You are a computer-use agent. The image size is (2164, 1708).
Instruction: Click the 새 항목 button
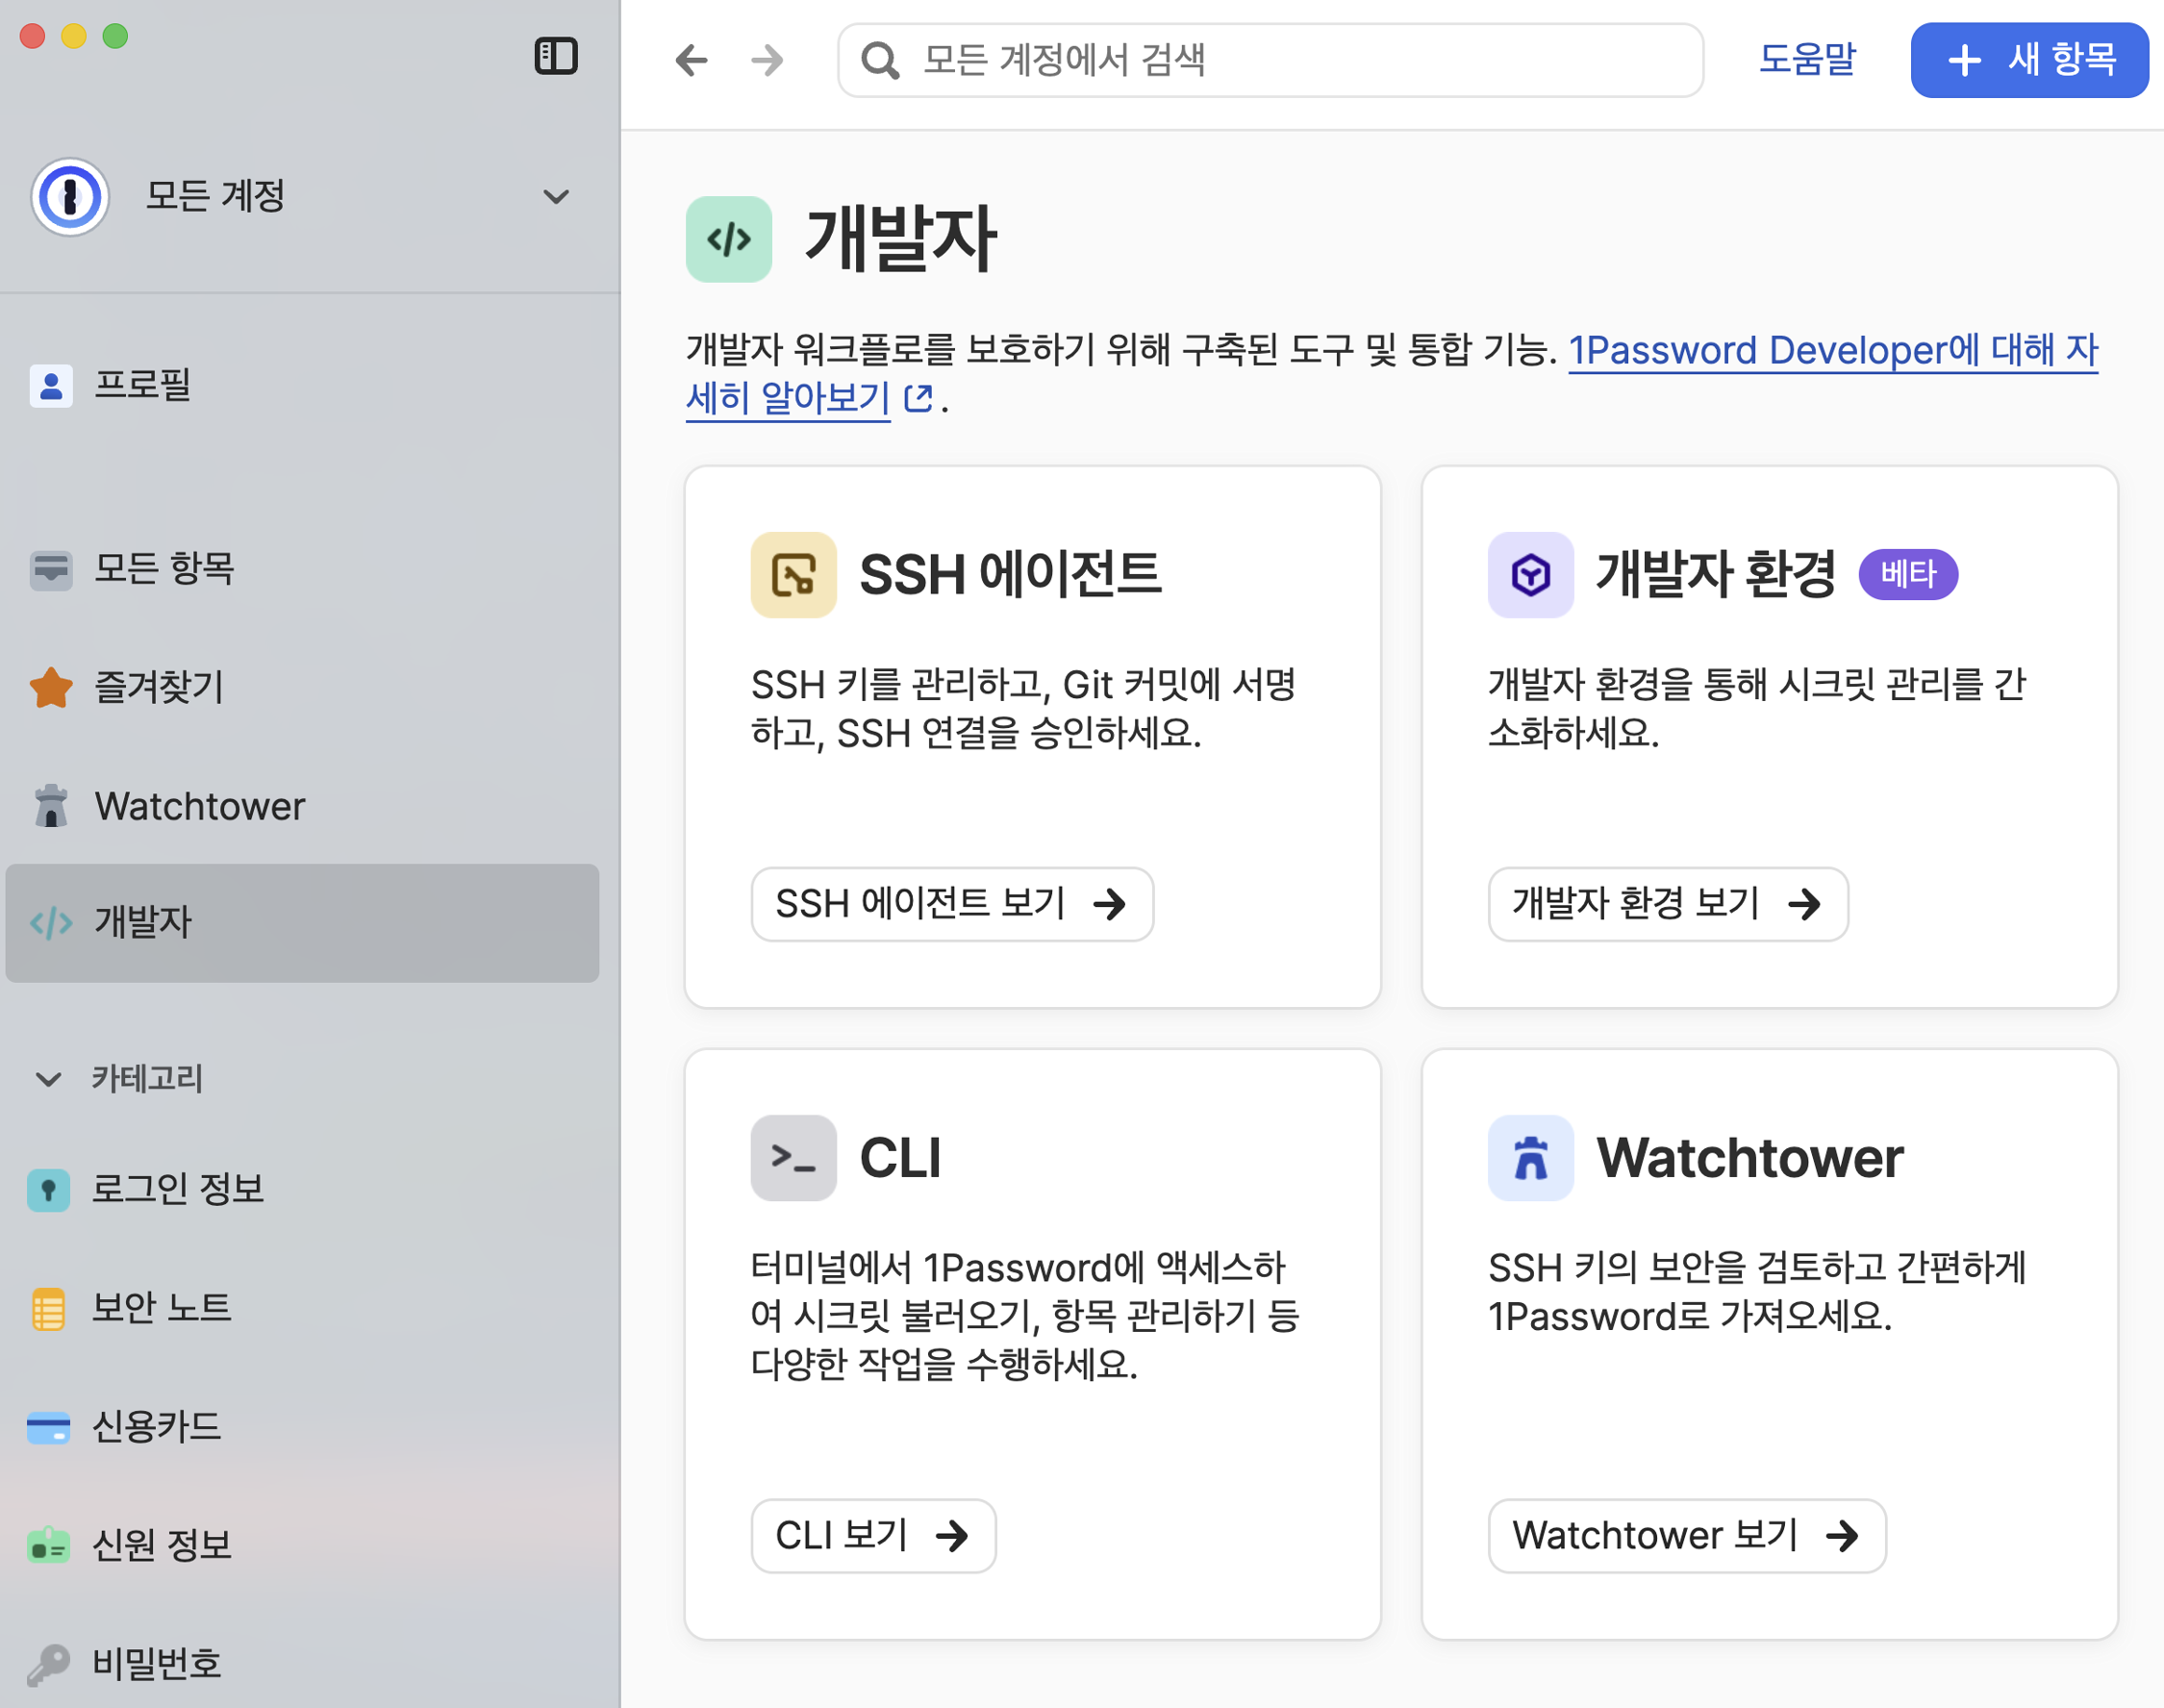click(2029, 60)
